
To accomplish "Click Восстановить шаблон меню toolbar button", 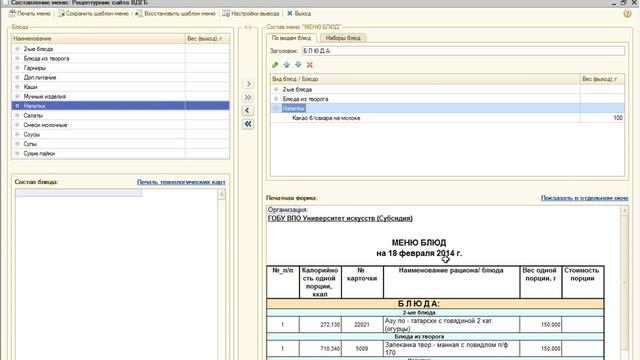I will click(176, 13).
